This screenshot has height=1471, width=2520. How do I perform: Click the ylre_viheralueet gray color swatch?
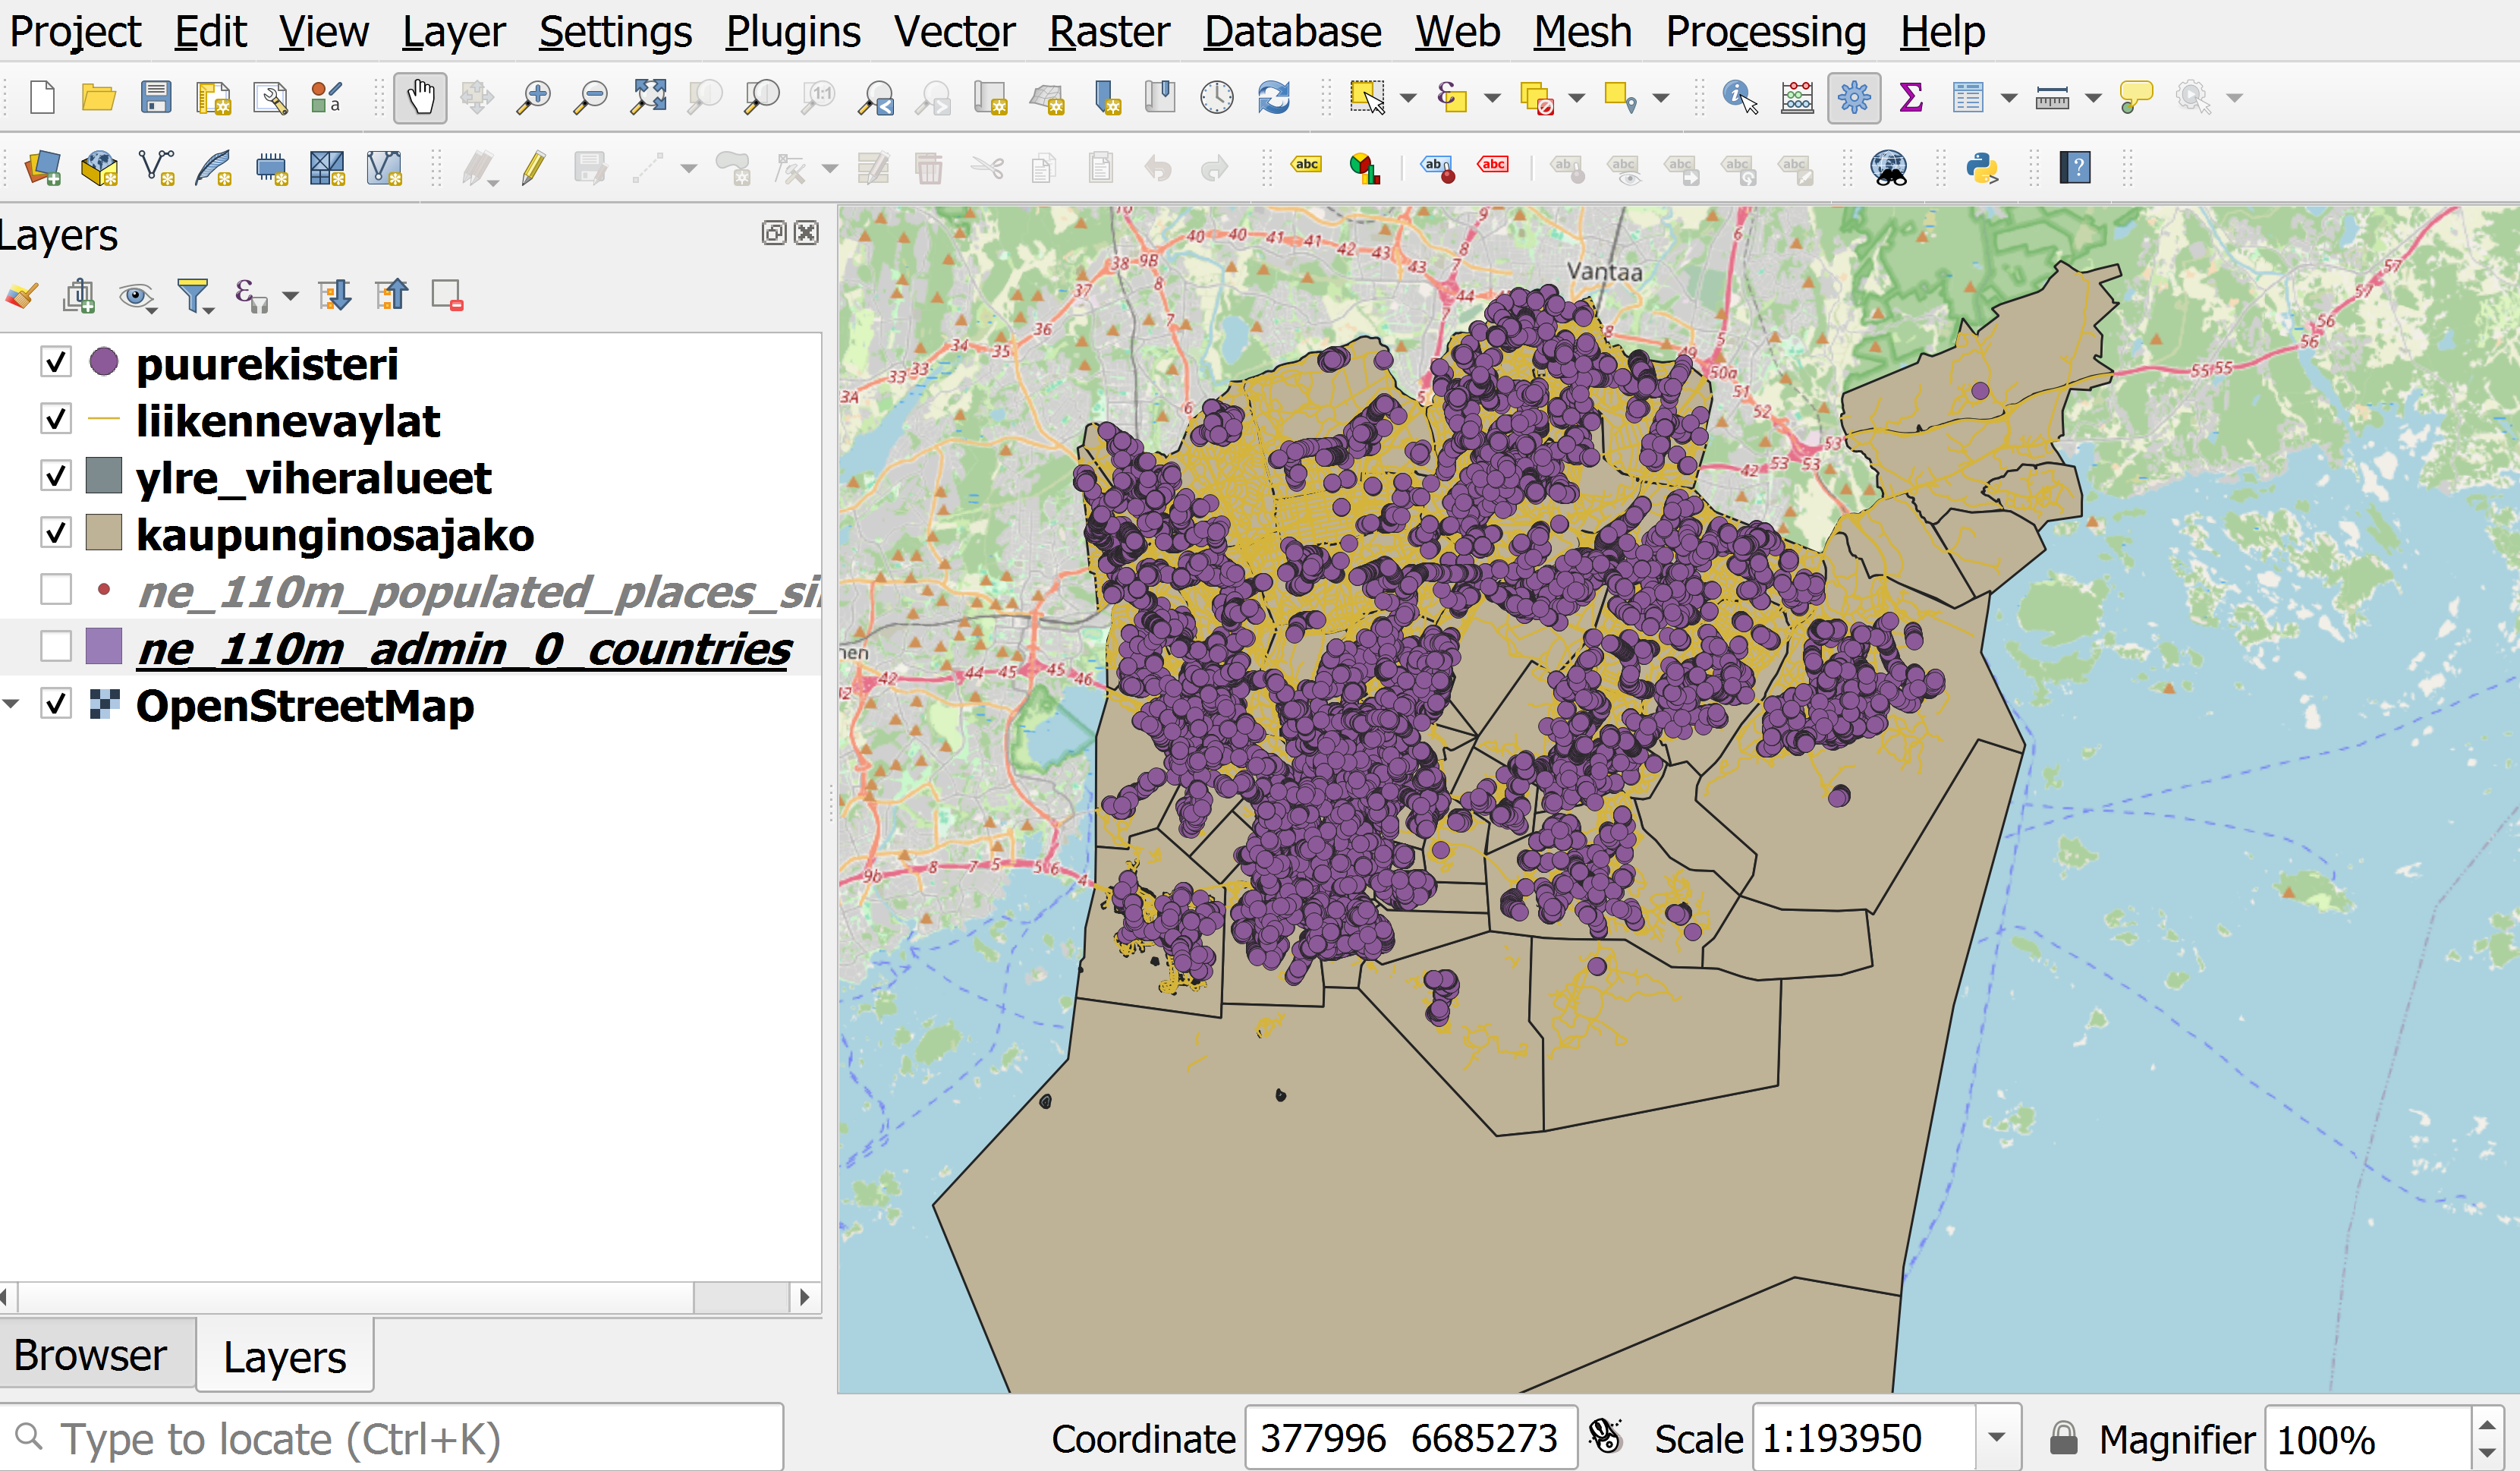click(x=104, y=476)
